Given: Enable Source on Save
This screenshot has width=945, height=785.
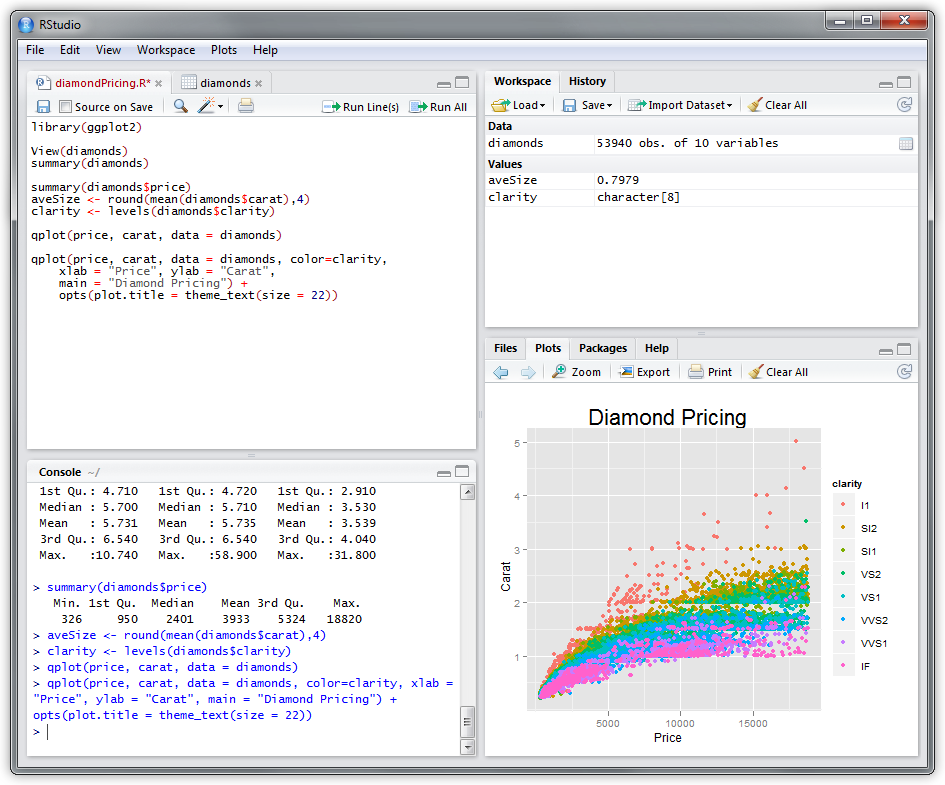Looking at the screenshot, I should 64,106.
